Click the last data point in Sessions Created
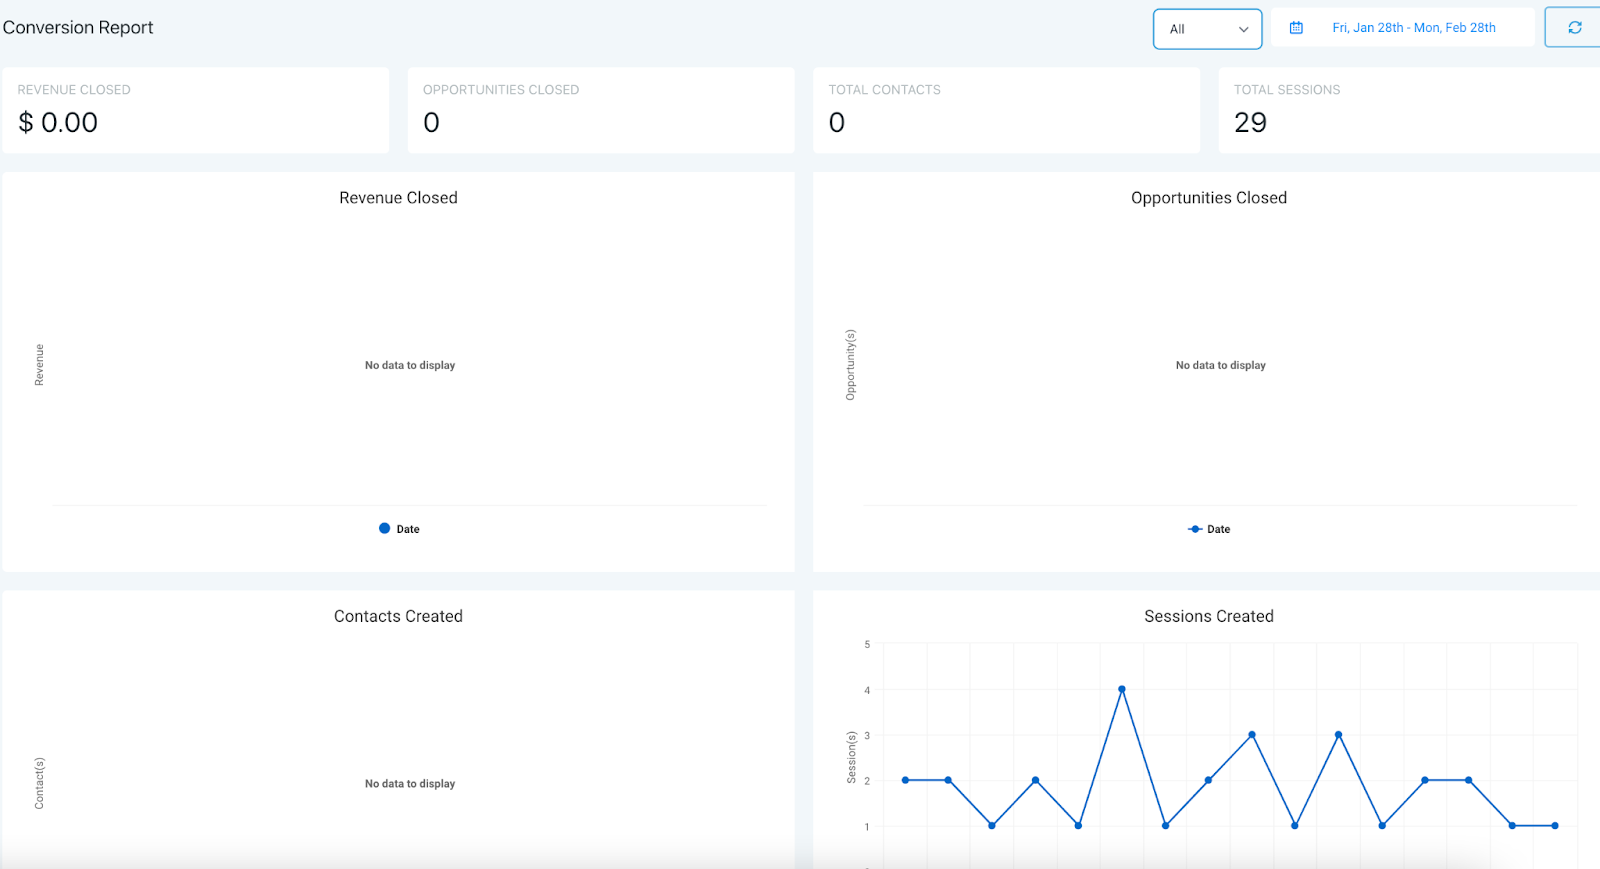 tap(1555, 826)
